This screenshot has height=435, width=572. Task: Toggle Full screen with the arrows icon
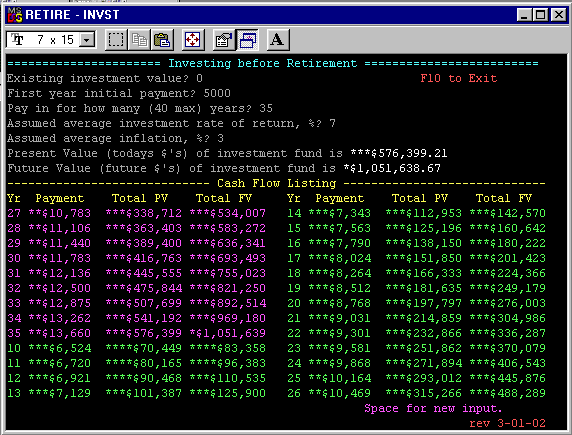click(x=193, y=40)
